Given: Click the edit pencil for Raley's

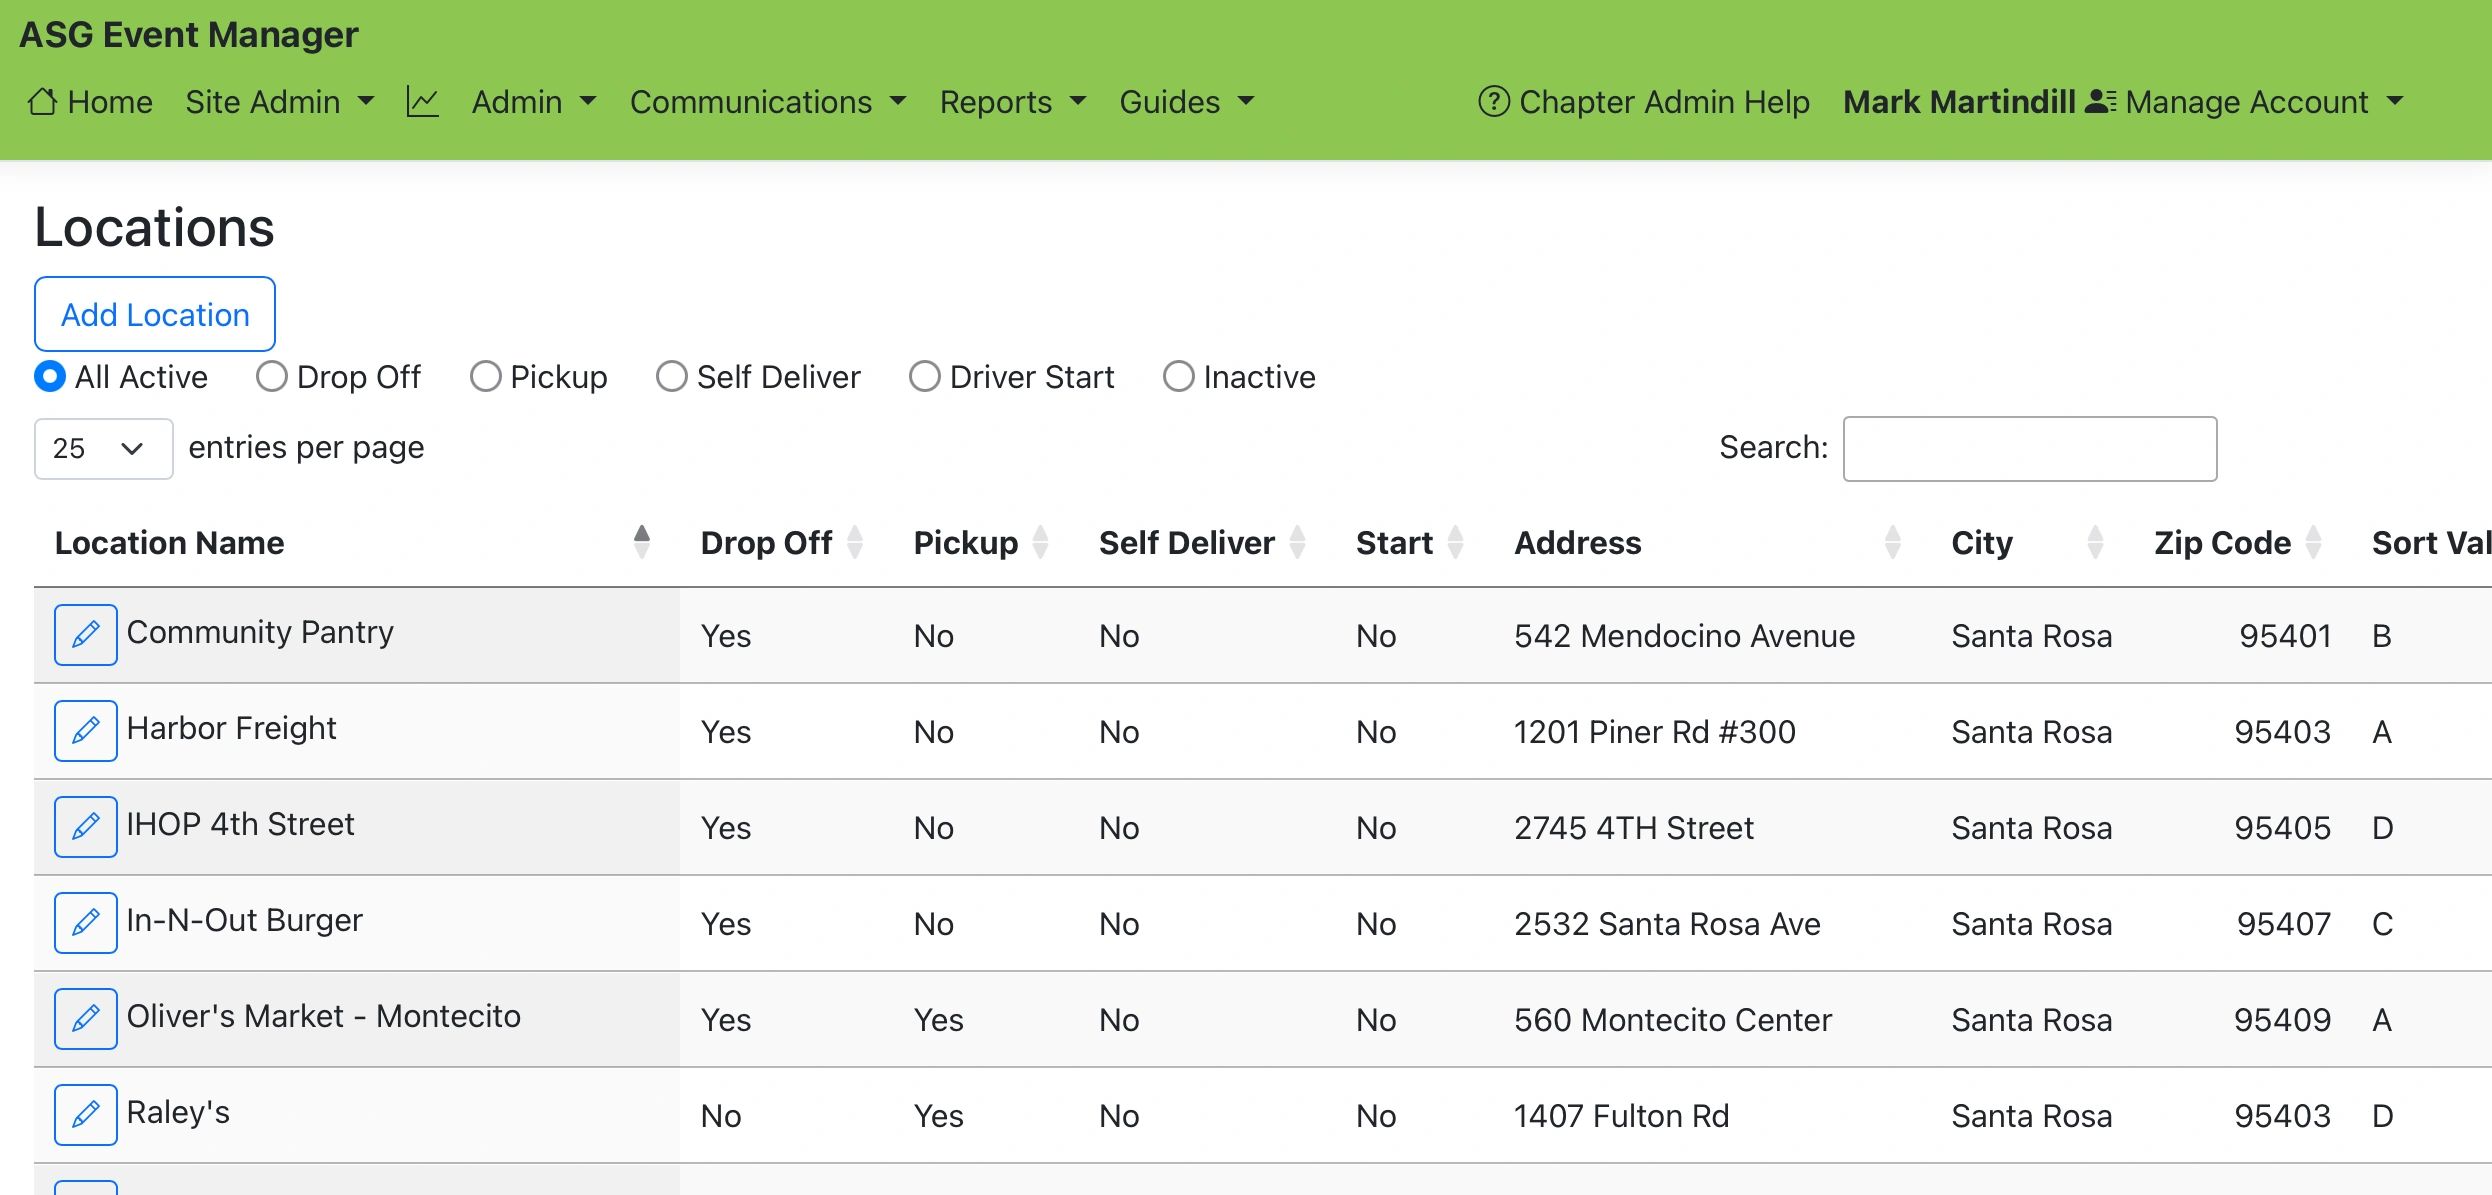Looking at the screenshot, I should pos(86,1114).
